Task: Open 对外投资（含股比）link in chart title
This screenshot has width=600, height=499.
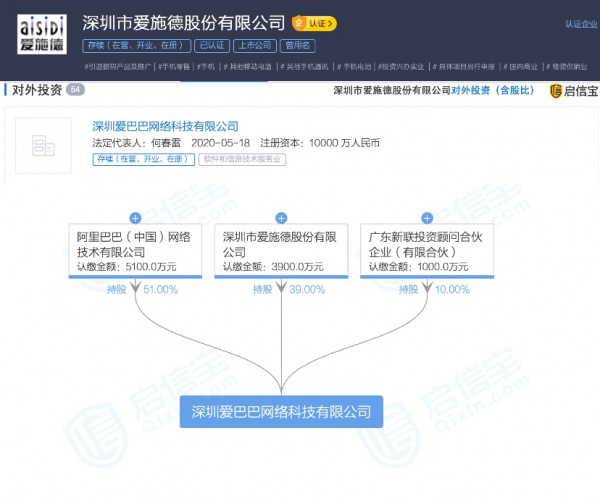Action: [492, 90]
